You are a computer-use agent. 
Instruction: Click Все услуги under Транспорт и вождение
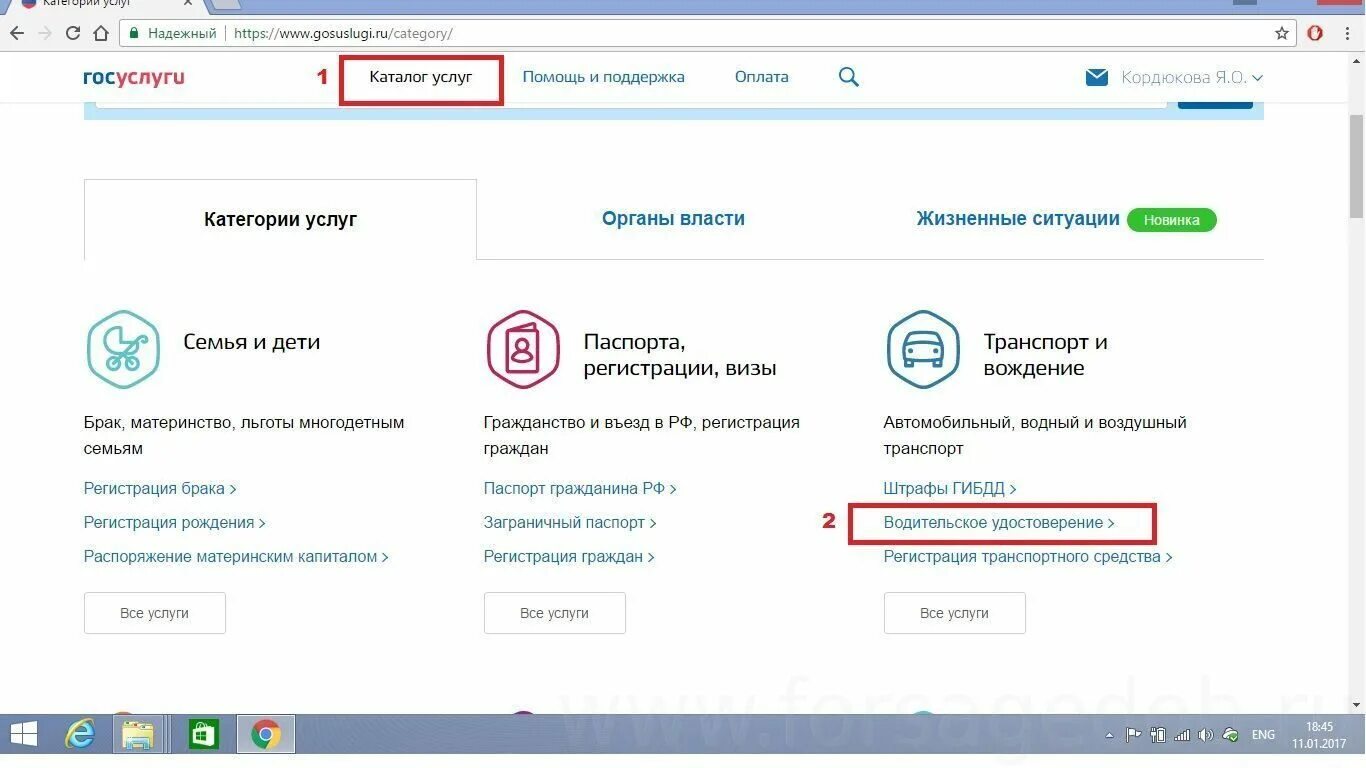click(x=955, y=613)
